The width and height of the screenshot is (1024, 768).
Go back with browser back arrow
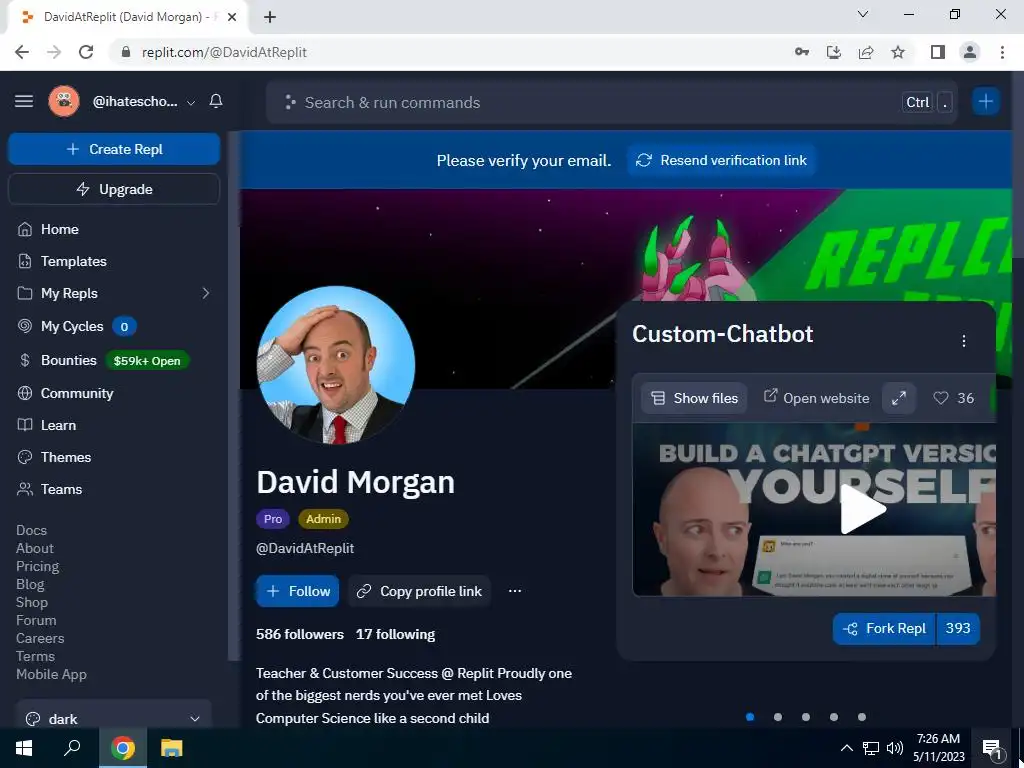click(x=22, y=52)
